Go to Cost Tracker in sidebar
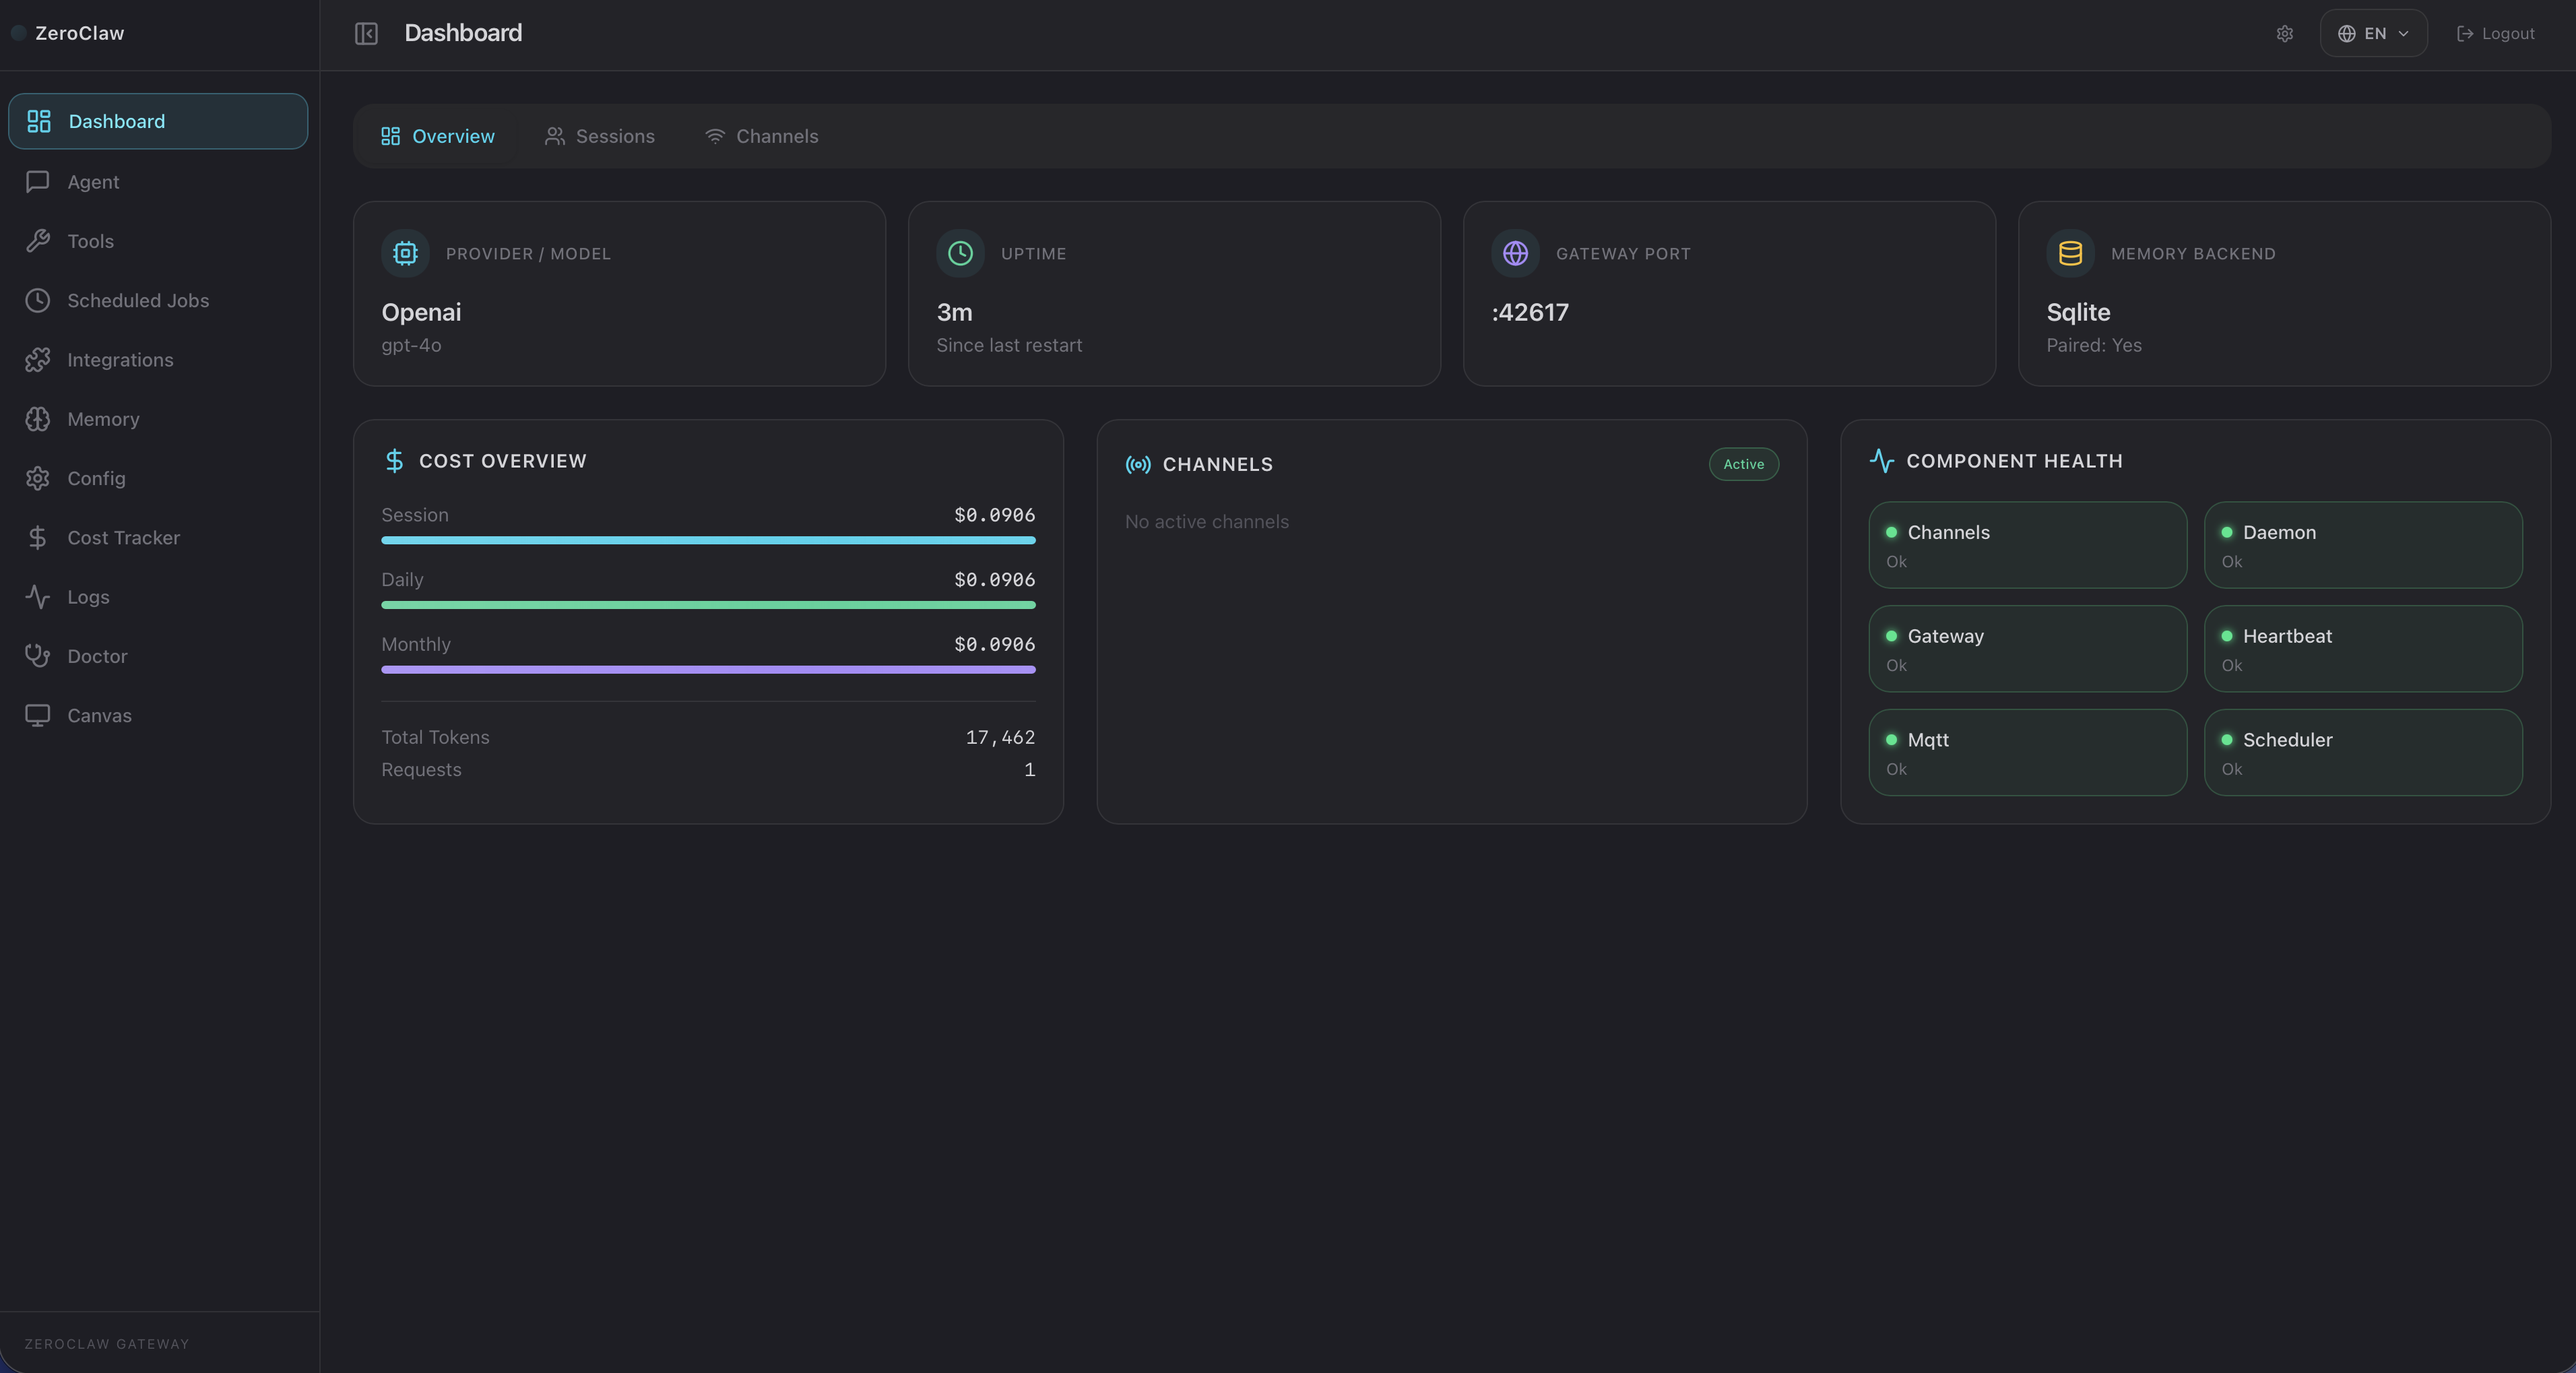 click(x=158, y=537)
